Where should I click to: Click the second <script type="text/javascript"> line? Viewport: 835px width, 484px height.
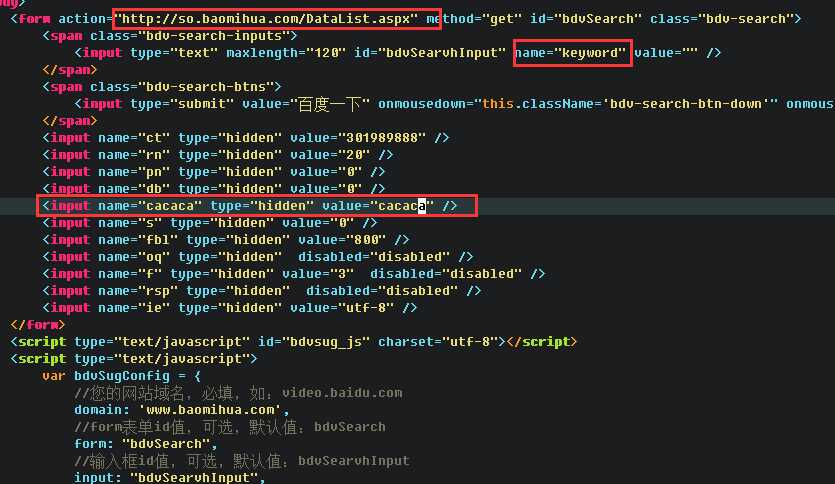coord(134,359)
